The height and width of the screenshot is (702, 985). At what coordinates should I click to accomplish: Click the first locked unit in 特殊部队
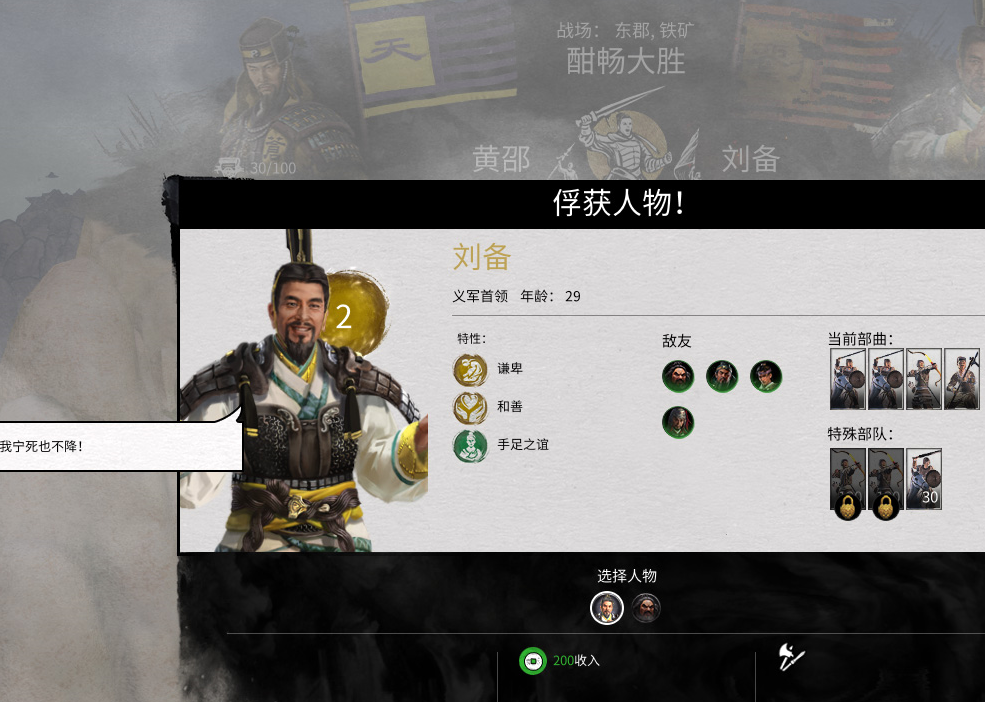847,479
